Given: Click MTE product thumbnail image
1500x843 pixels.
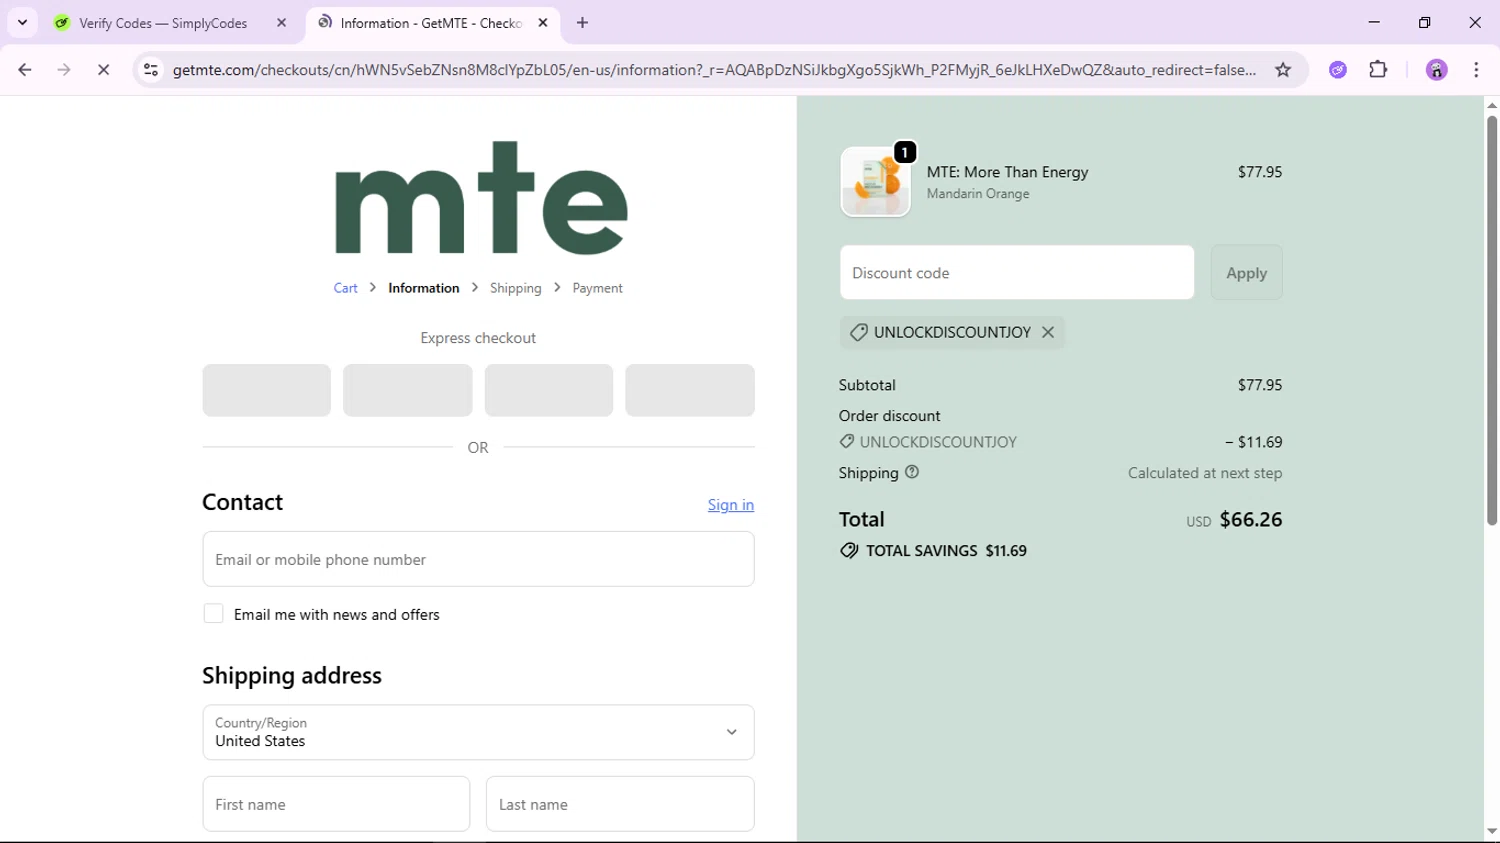Looking at the screenshot, I should [x=875, y=182].
